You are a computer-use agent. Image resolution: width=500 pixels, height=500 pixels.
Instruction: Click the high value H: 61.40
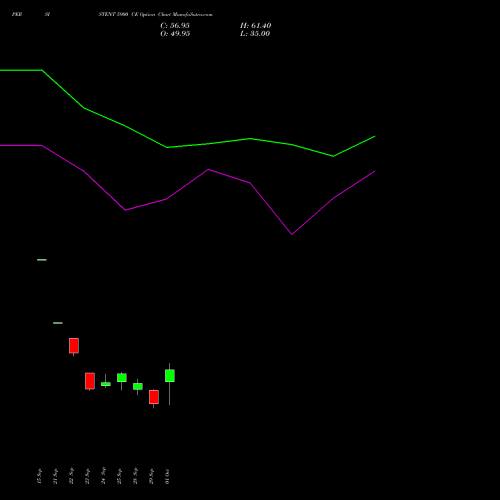pyautogui.click(x=255, y=26)
